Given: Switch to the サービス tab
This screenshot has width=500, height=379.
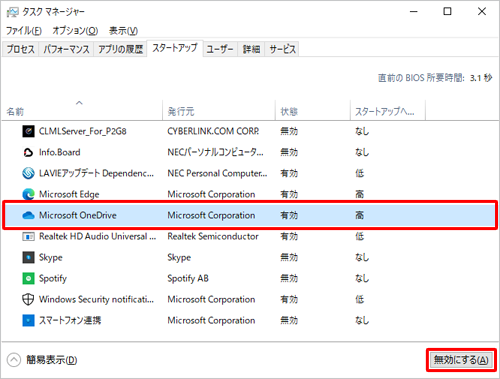Looking at the screenshot, I should [282, 49].
